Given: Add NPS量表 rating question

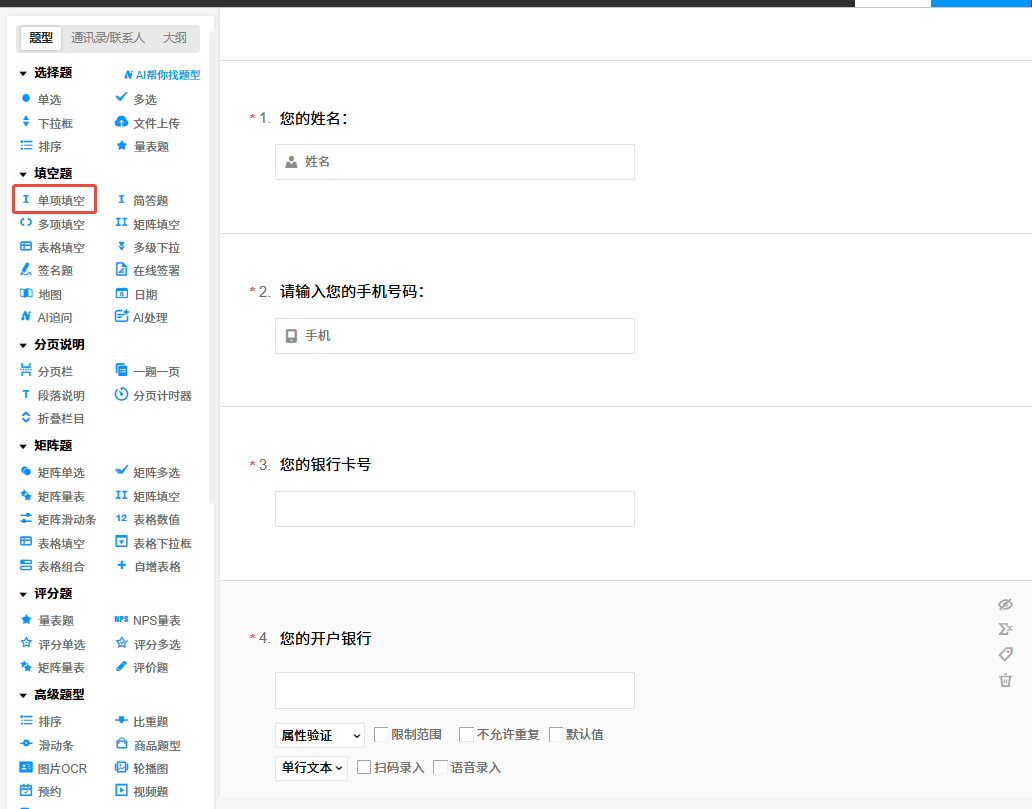Looking at the screenshot, I should pyautogui.click(x=148, y=621).
